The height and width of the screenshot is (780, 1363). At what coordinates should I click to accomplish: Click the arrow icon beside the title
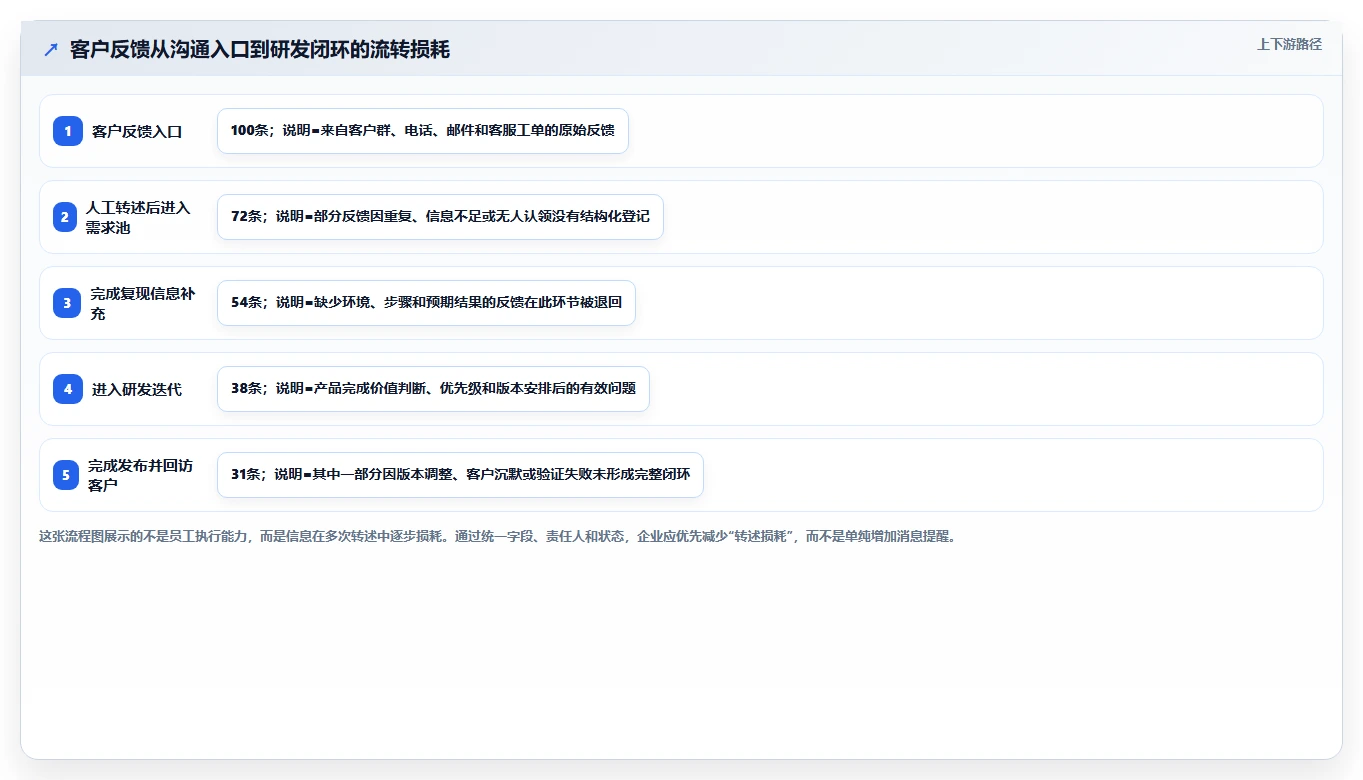coord(51,50)
